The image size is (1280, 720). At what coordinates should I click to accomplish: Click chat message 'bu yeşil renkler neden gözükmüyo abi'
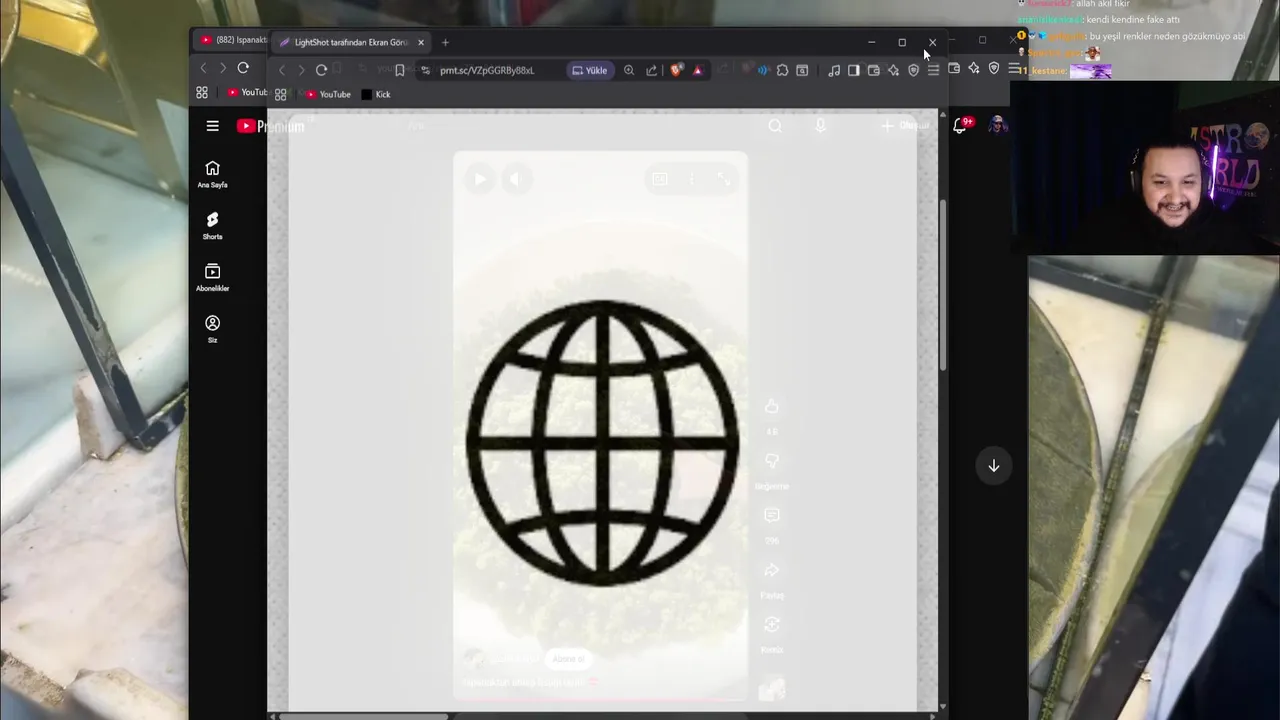coord(1166,37)
